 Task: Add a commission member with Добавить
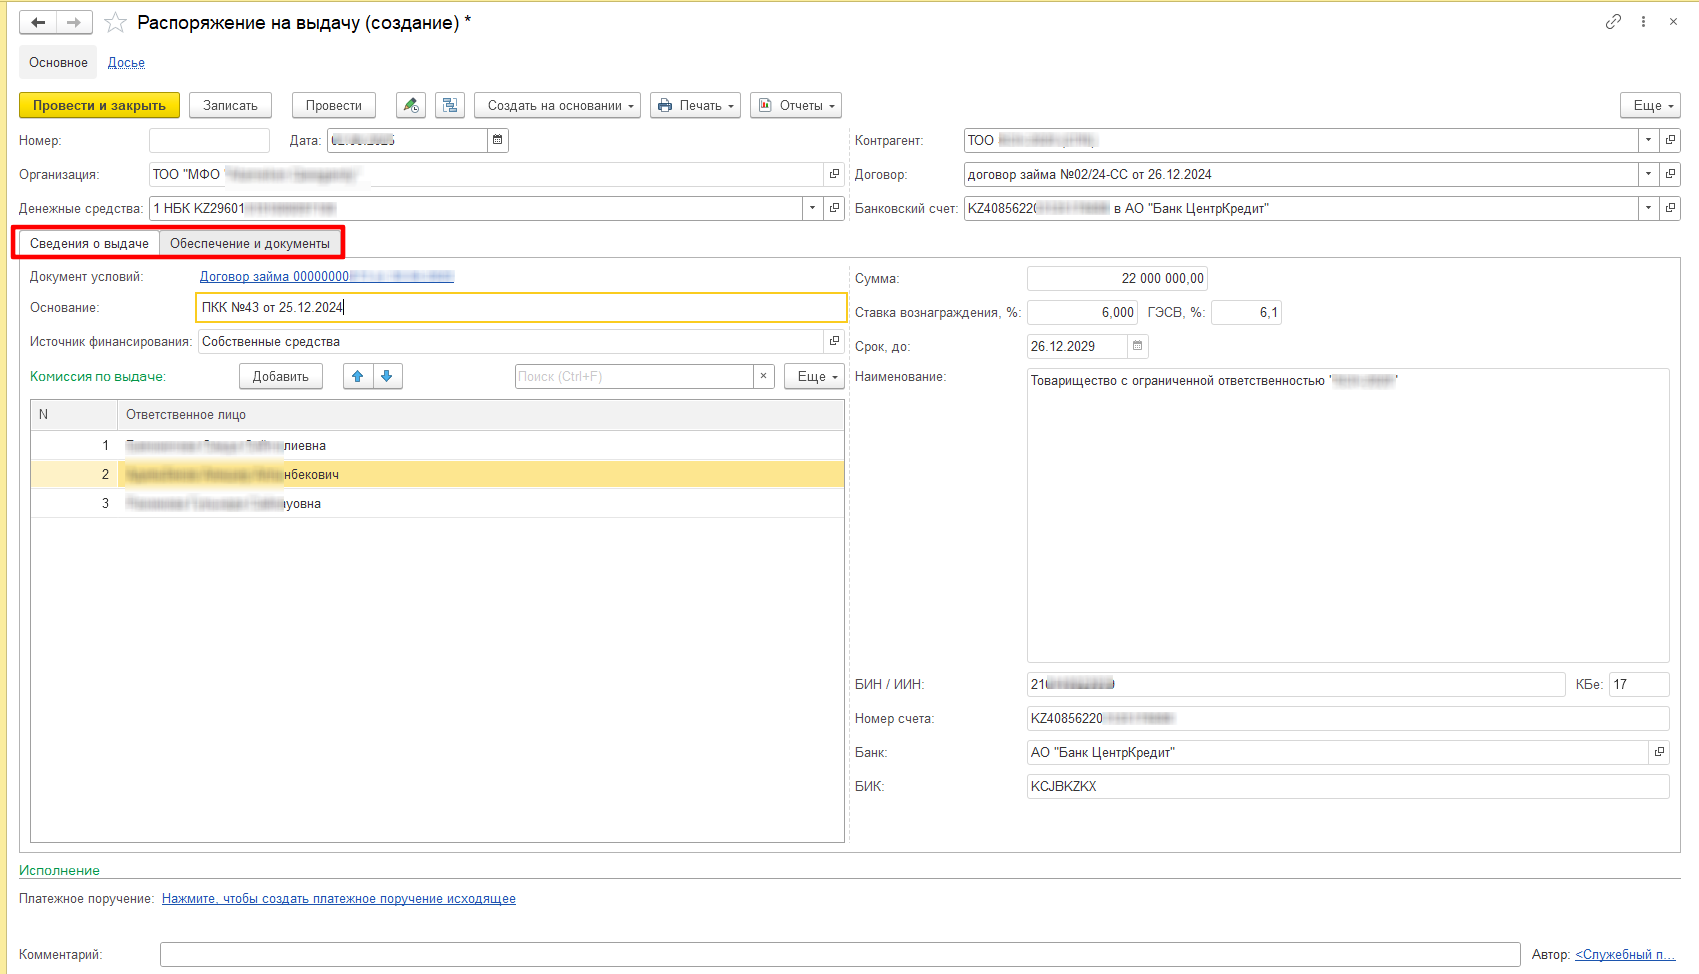point(281,376)
